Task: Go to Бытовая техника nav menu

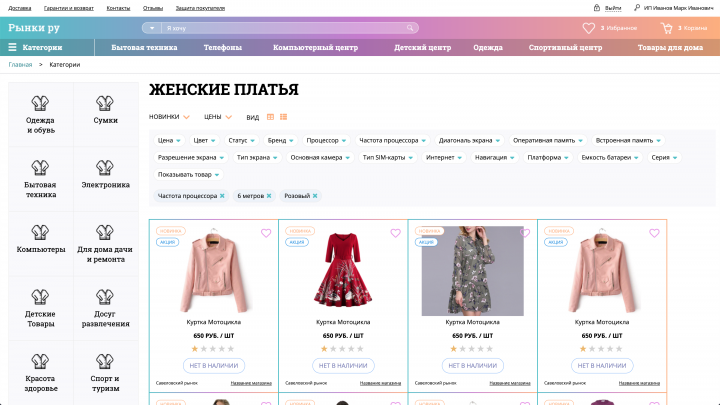Action: [x=144, y=47]
